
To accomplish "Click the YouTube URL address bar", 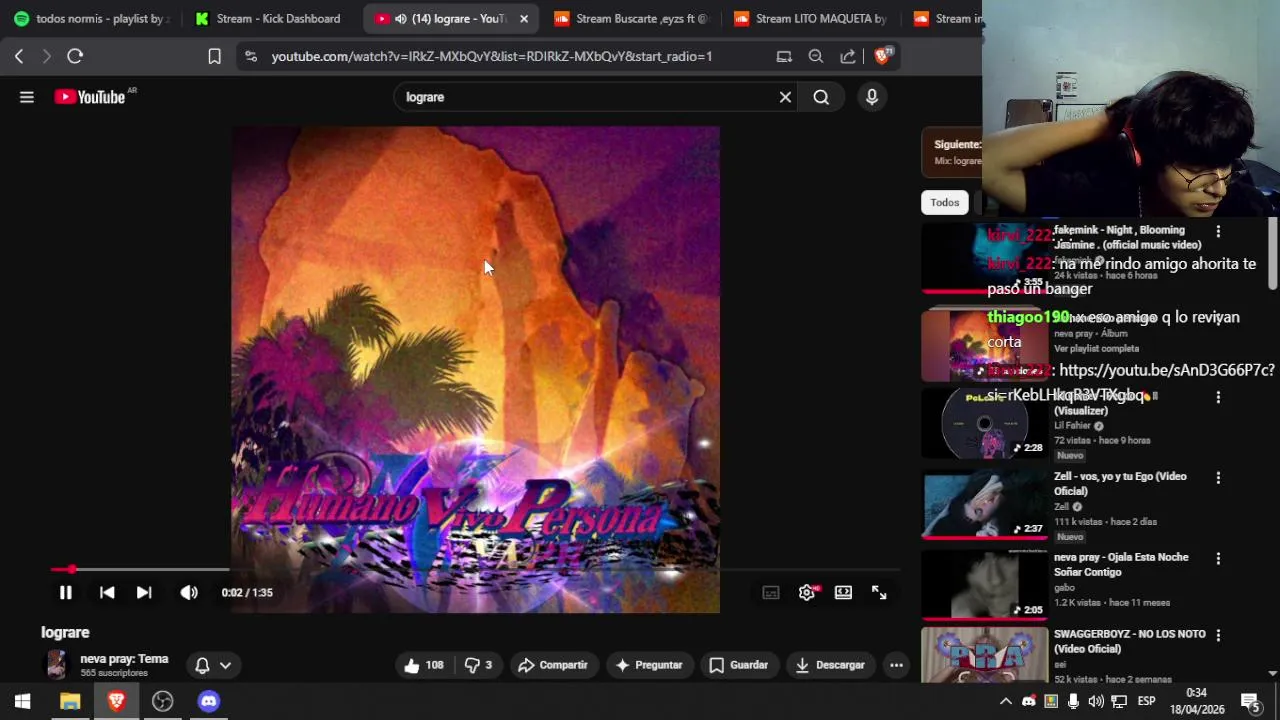I will 492,57.
